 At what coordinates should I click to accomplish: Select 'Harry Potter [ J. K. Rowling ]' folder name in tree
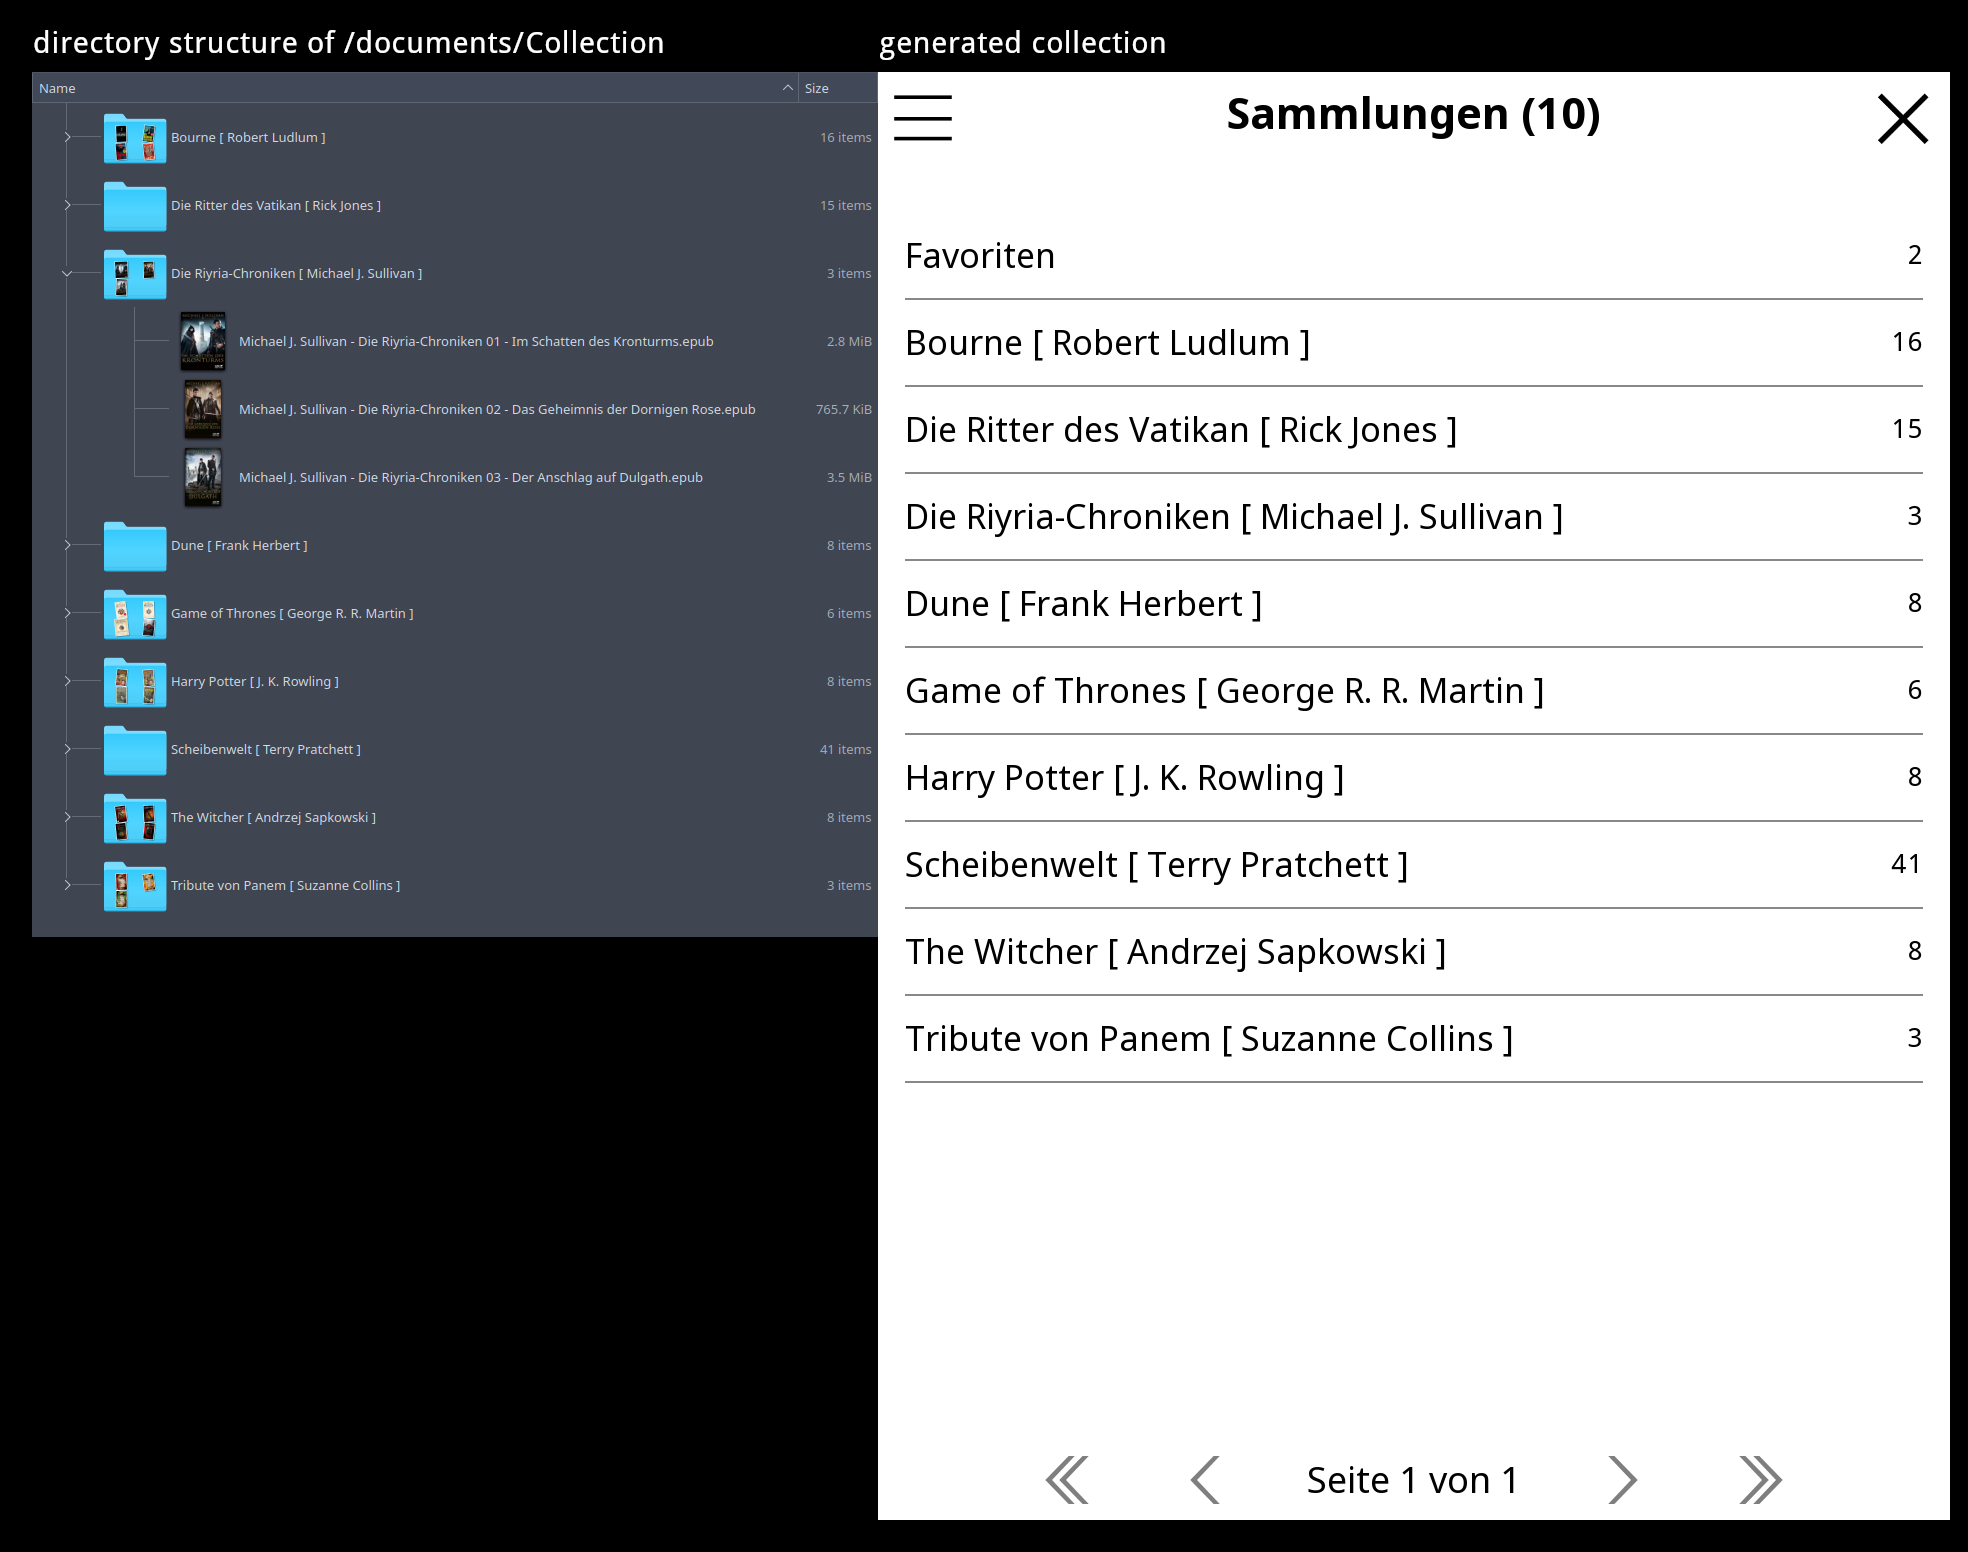point(255,681)
